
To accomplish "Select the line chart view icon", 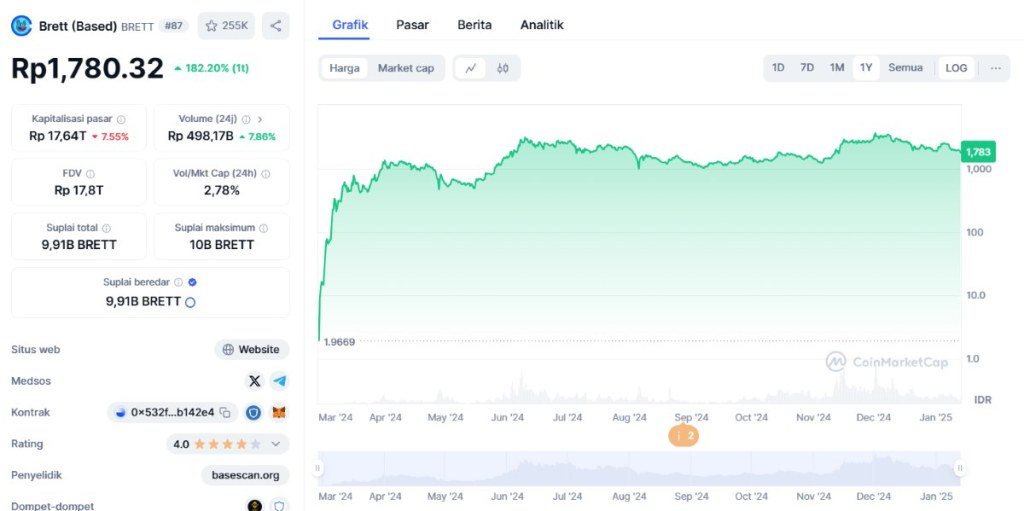I will [x=470, y=68].
